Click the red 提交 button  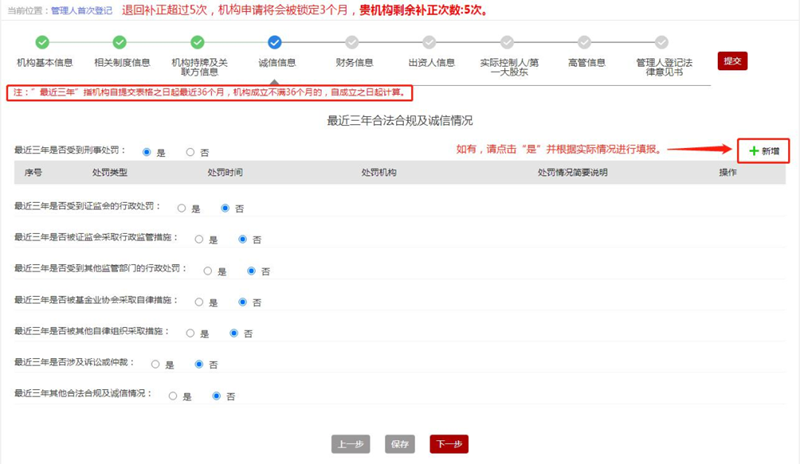[732, 61]
